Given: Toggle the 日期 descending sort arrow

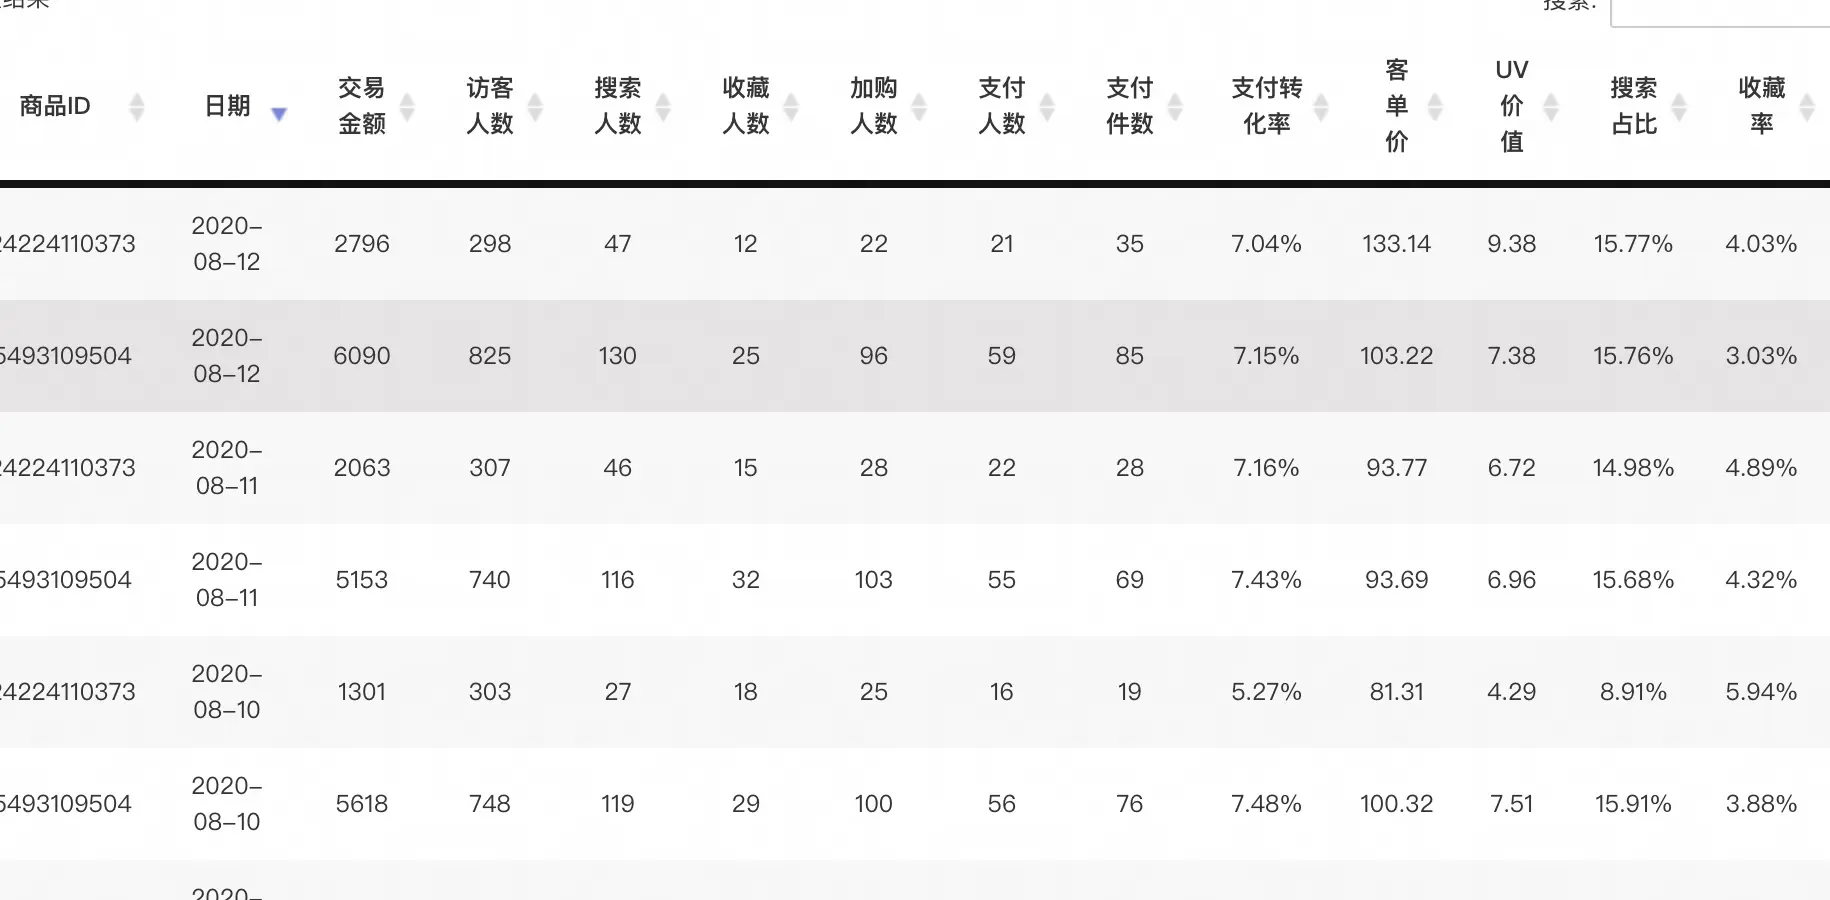Looking at the screenshot, I should (x=279, y=113).
